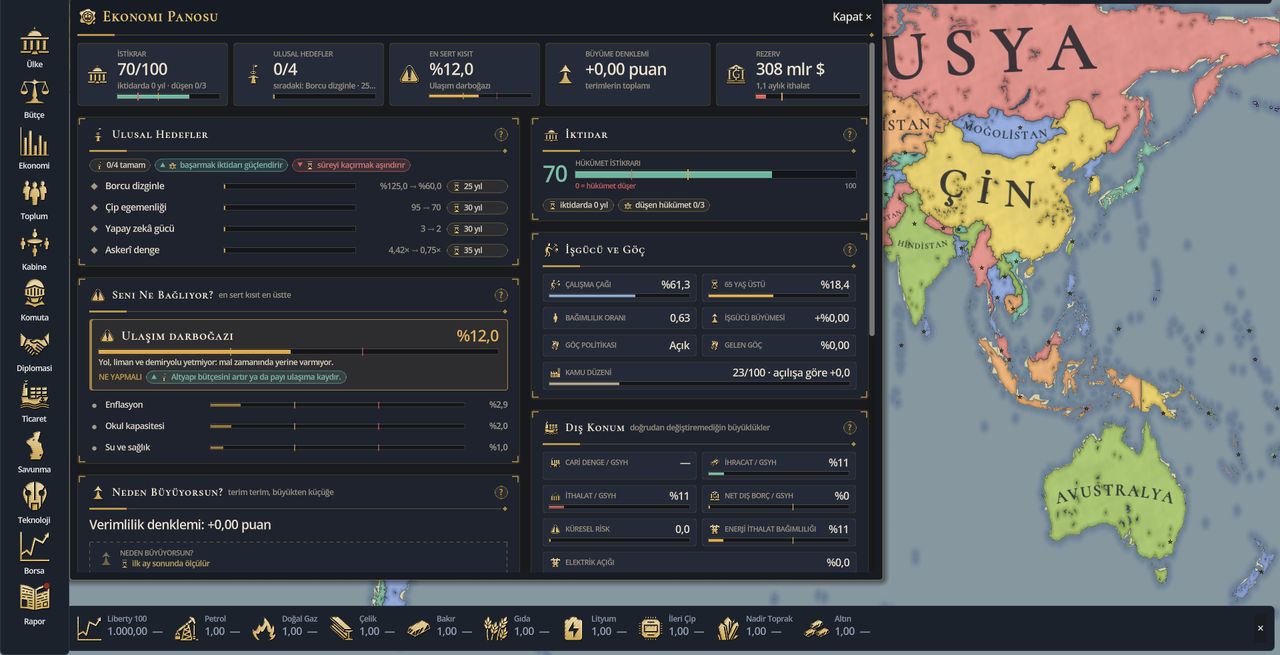This screenshot has height=655, width=1280.
Task: Select the Komuta sidebar item
Action: [34, 300]
